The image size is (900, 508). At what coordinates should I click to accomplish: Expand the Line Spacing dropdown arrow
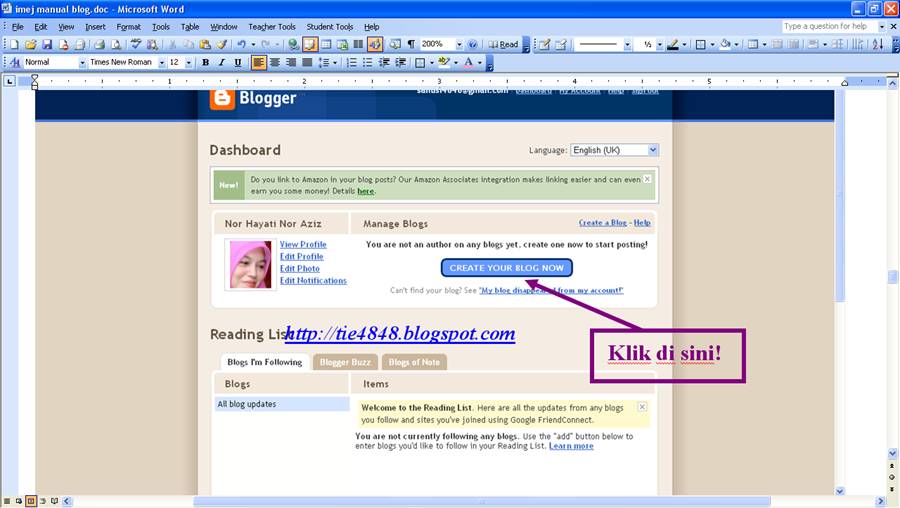335,62
